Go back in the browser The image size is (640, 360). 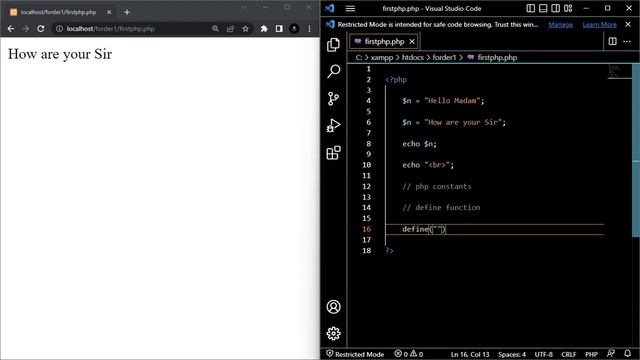coord(11,29)
